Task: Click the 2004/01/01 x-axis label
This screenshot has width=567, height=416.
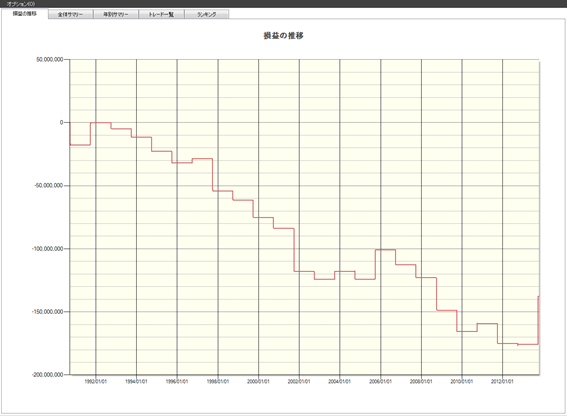Action: point(340,382)
